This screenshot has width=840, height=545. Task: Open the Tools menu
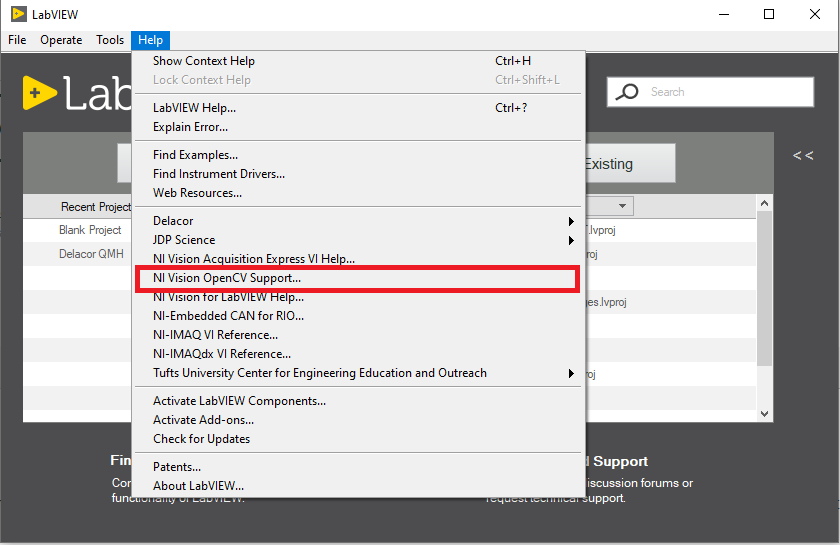click(110, 40)
